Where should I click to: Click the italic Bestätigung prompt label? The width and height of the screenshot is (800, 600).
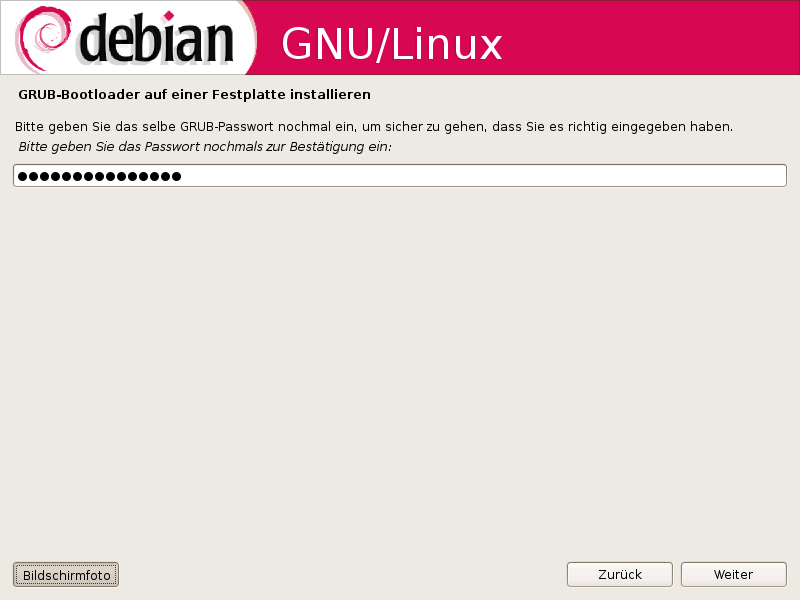(205, 147)
